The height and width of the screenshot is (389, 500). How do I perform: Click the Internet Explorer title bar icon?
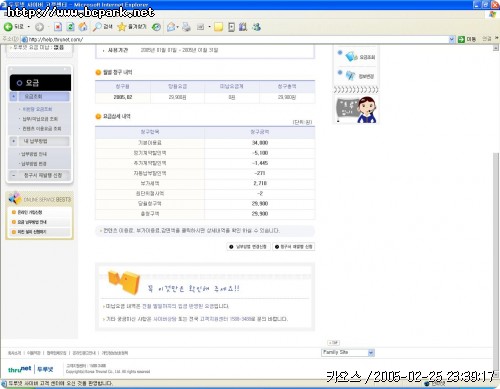(4, 5)
